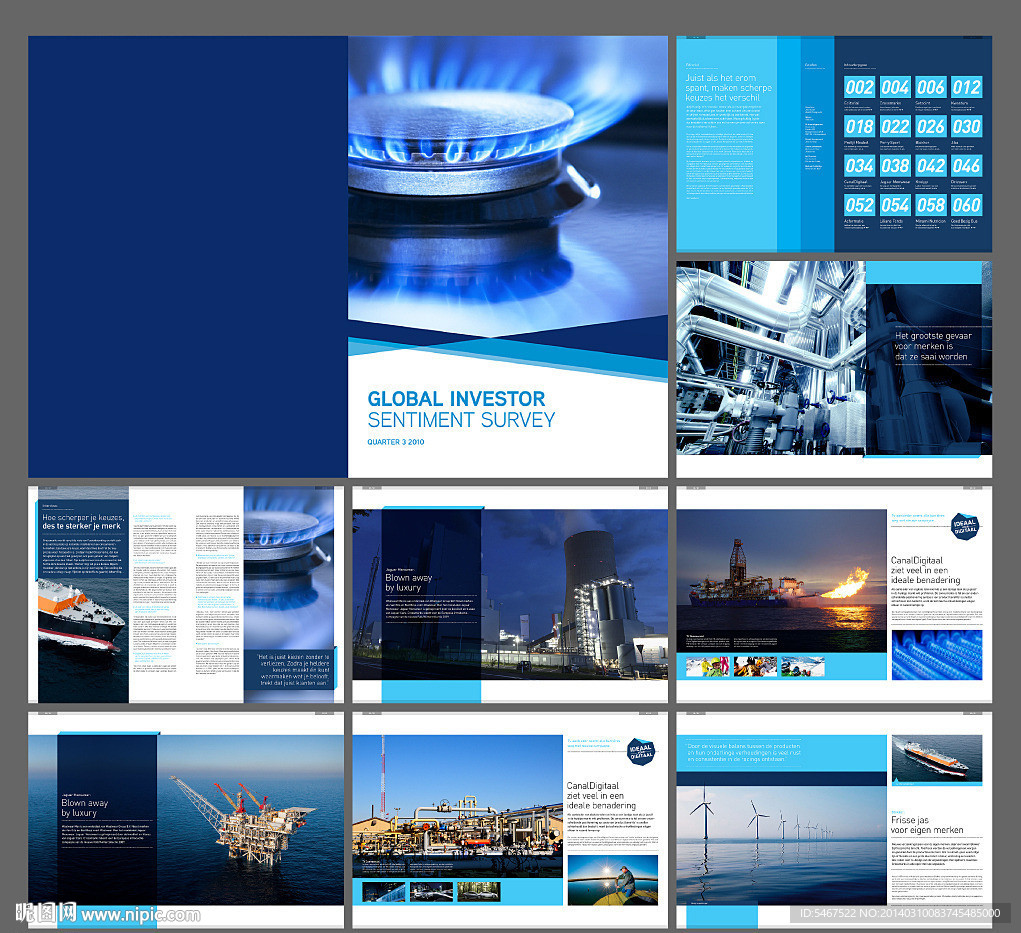1021x933 pixels.
Task: Click the 030 contents page number box
Action: pyautogui.click(x=966, y=126)
